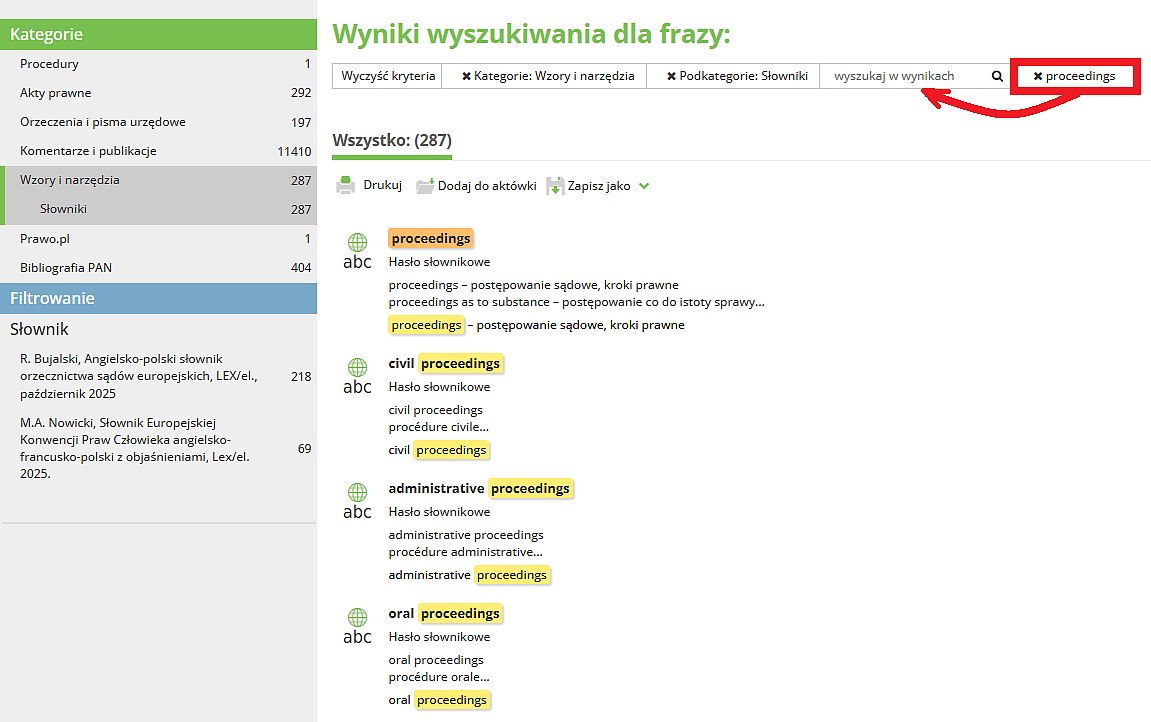Open the civil proceedings dictionary entry
Screen dimensions: 1151x722
(445, 363)
